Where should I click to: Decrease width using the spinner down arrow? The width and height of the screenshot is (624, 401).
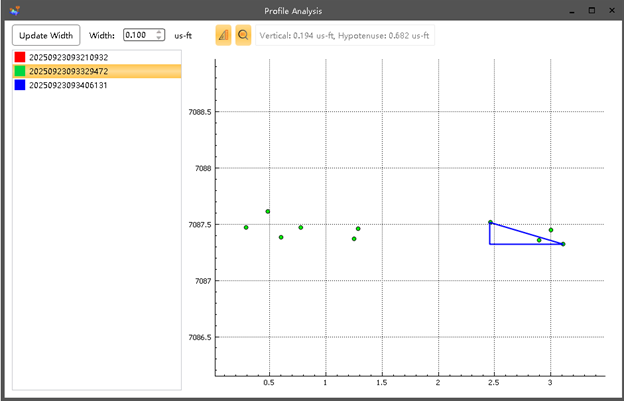159,39
